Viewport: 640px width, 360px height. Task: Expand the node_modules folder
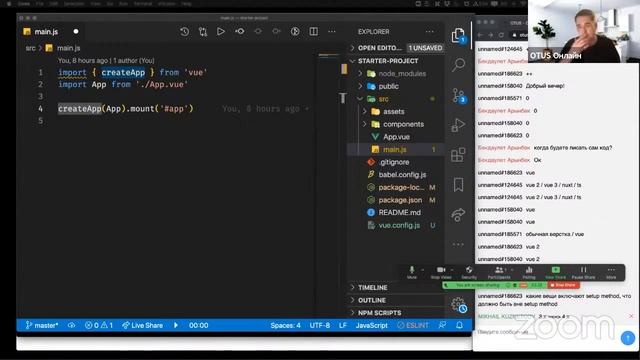coord(396,73)
